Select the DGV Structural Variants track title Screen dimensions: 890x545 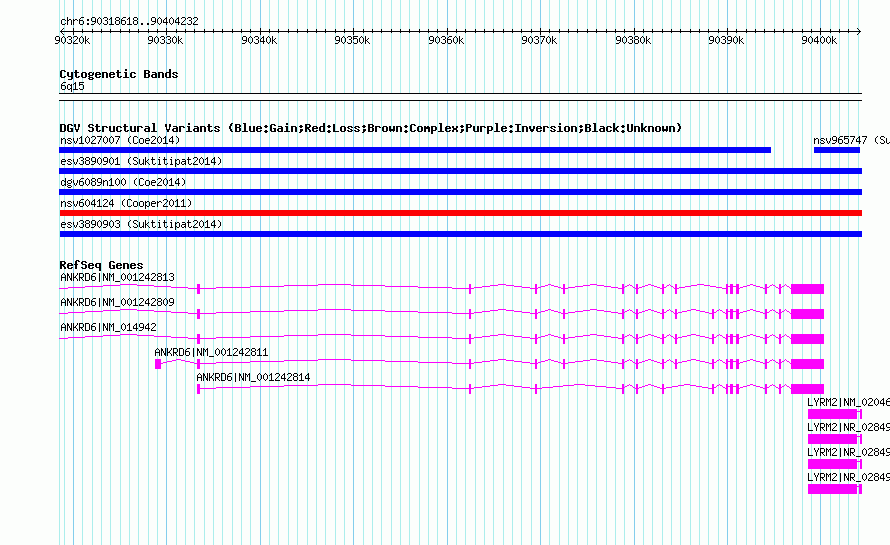[x=370, y=128]
